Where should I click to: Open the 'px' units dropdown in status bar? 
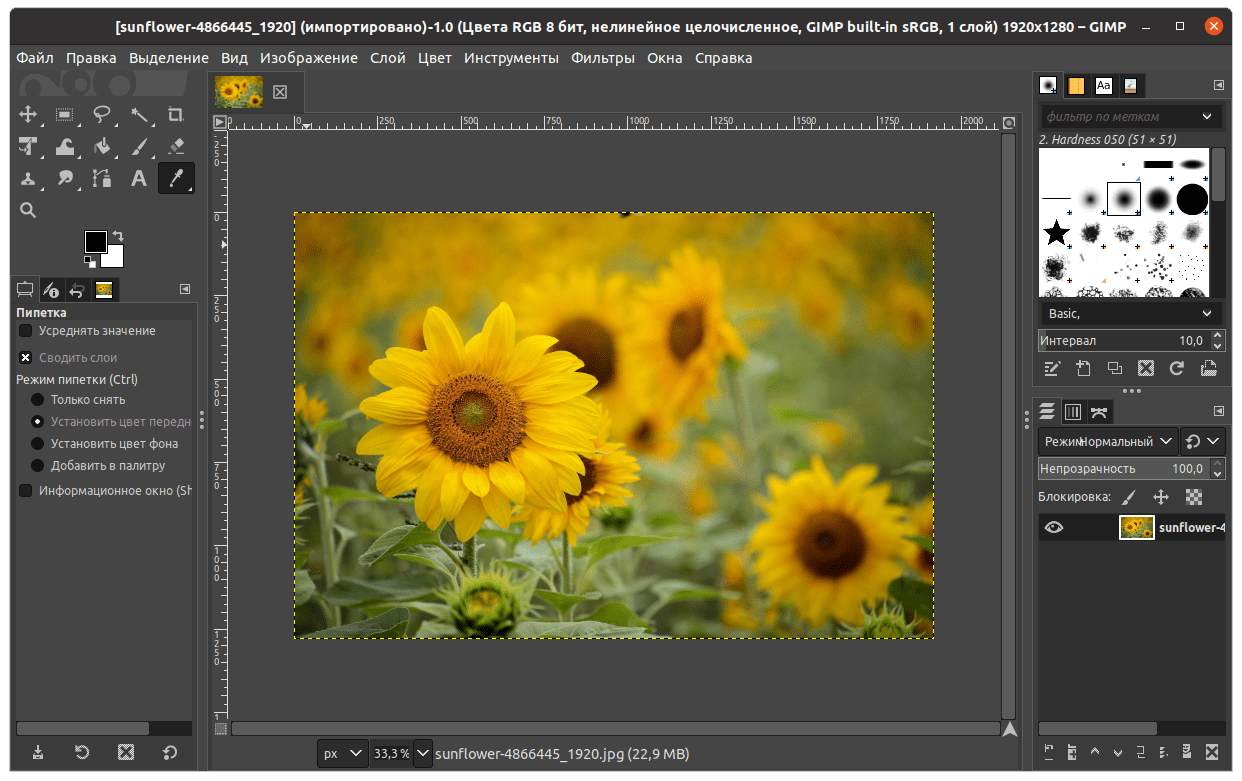pyautogui.click(x=343, y=753)
